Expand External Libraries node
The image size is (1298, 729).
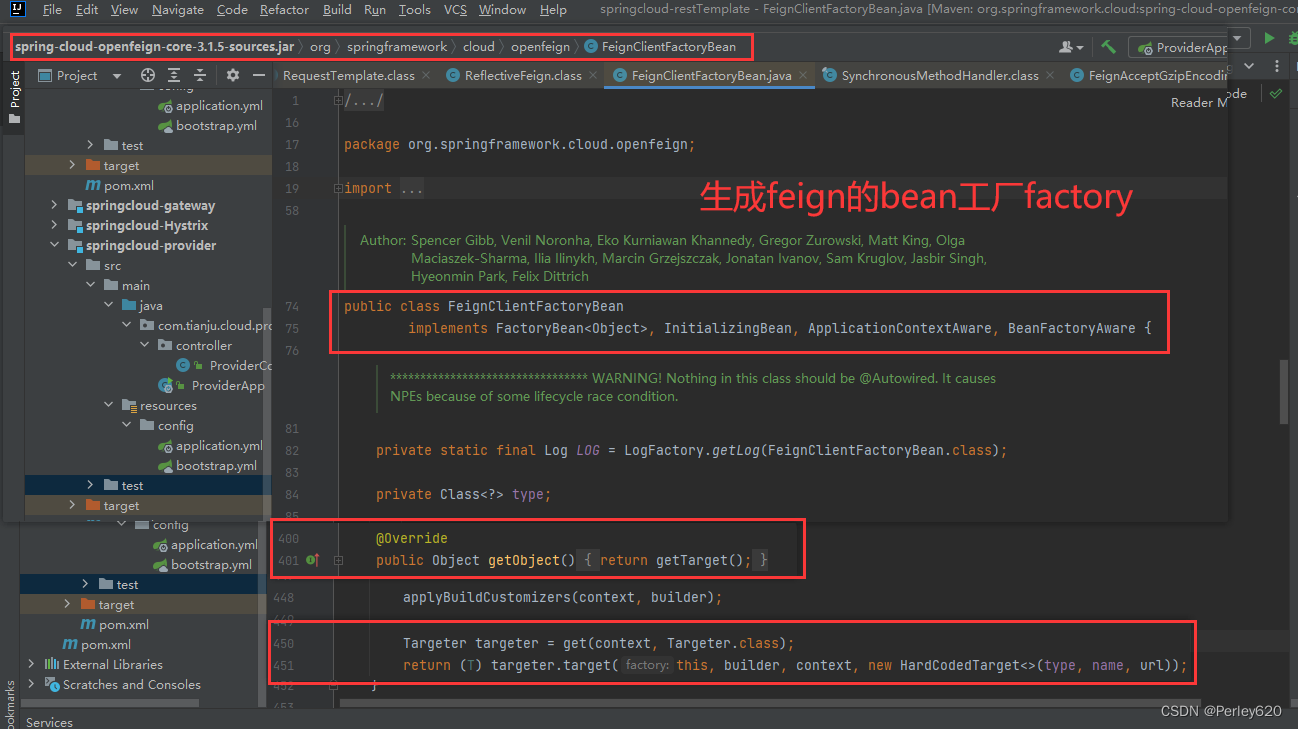30,665
